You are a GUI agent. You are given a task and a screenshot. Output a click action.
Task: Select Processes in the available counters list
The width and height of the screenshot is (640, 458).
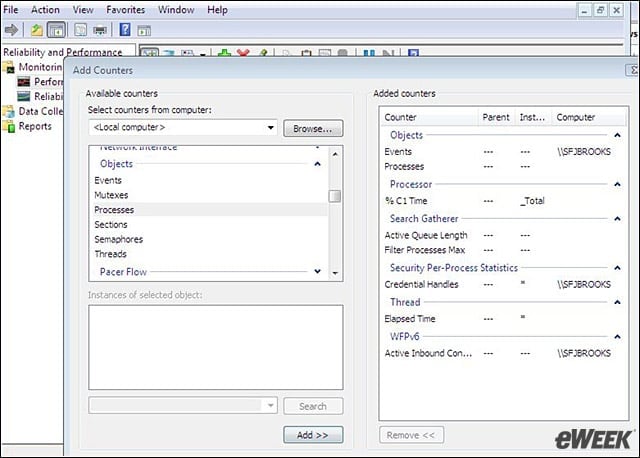[209, 210]
